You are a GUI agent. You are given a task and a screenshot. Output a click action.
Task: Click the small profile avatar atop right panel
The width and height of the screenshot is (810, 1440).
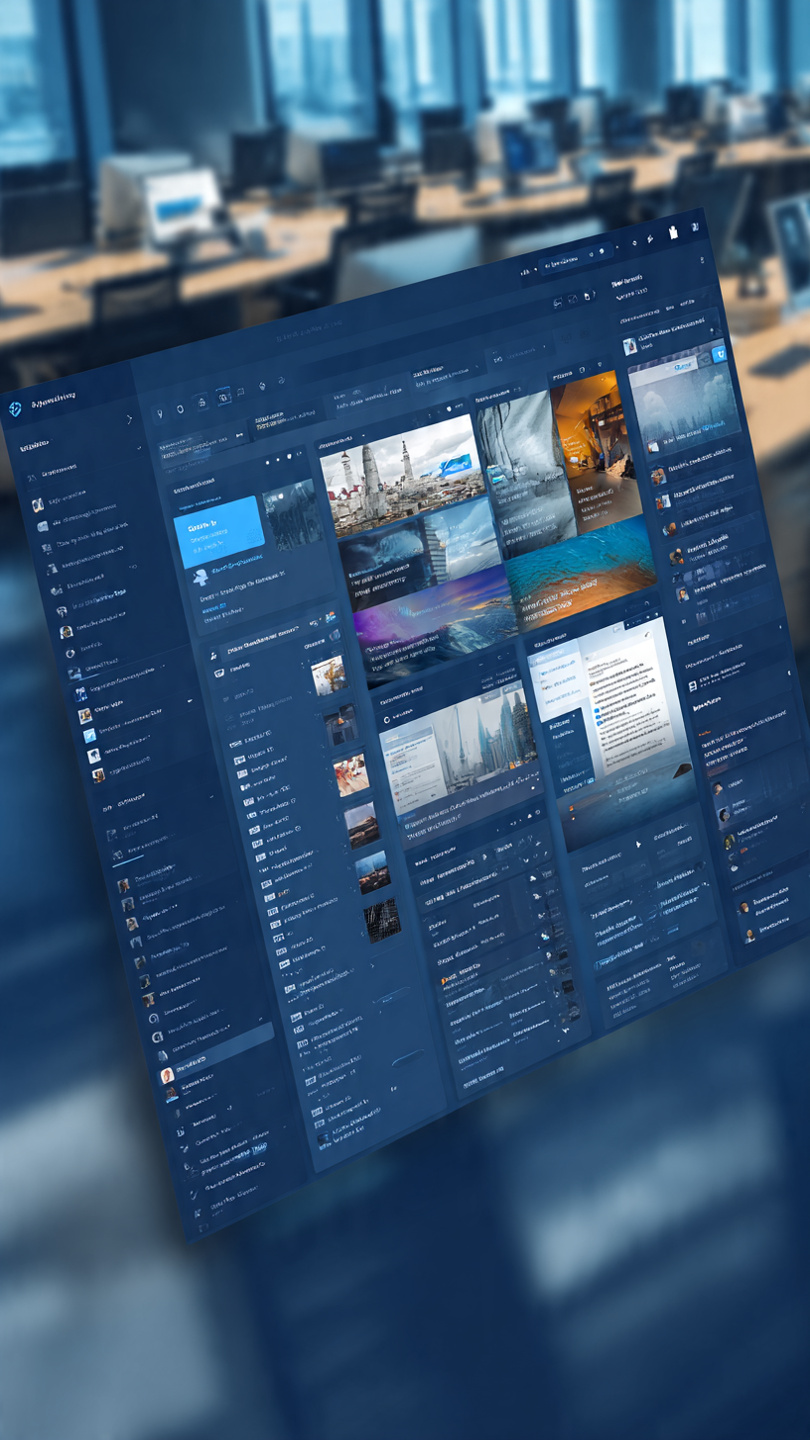(x=630, y=346)
